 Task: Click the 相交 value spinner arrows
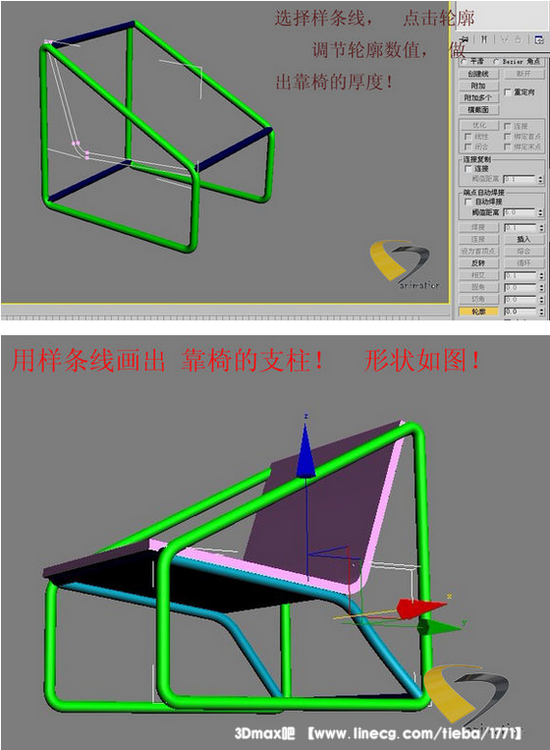coord(541,275)
